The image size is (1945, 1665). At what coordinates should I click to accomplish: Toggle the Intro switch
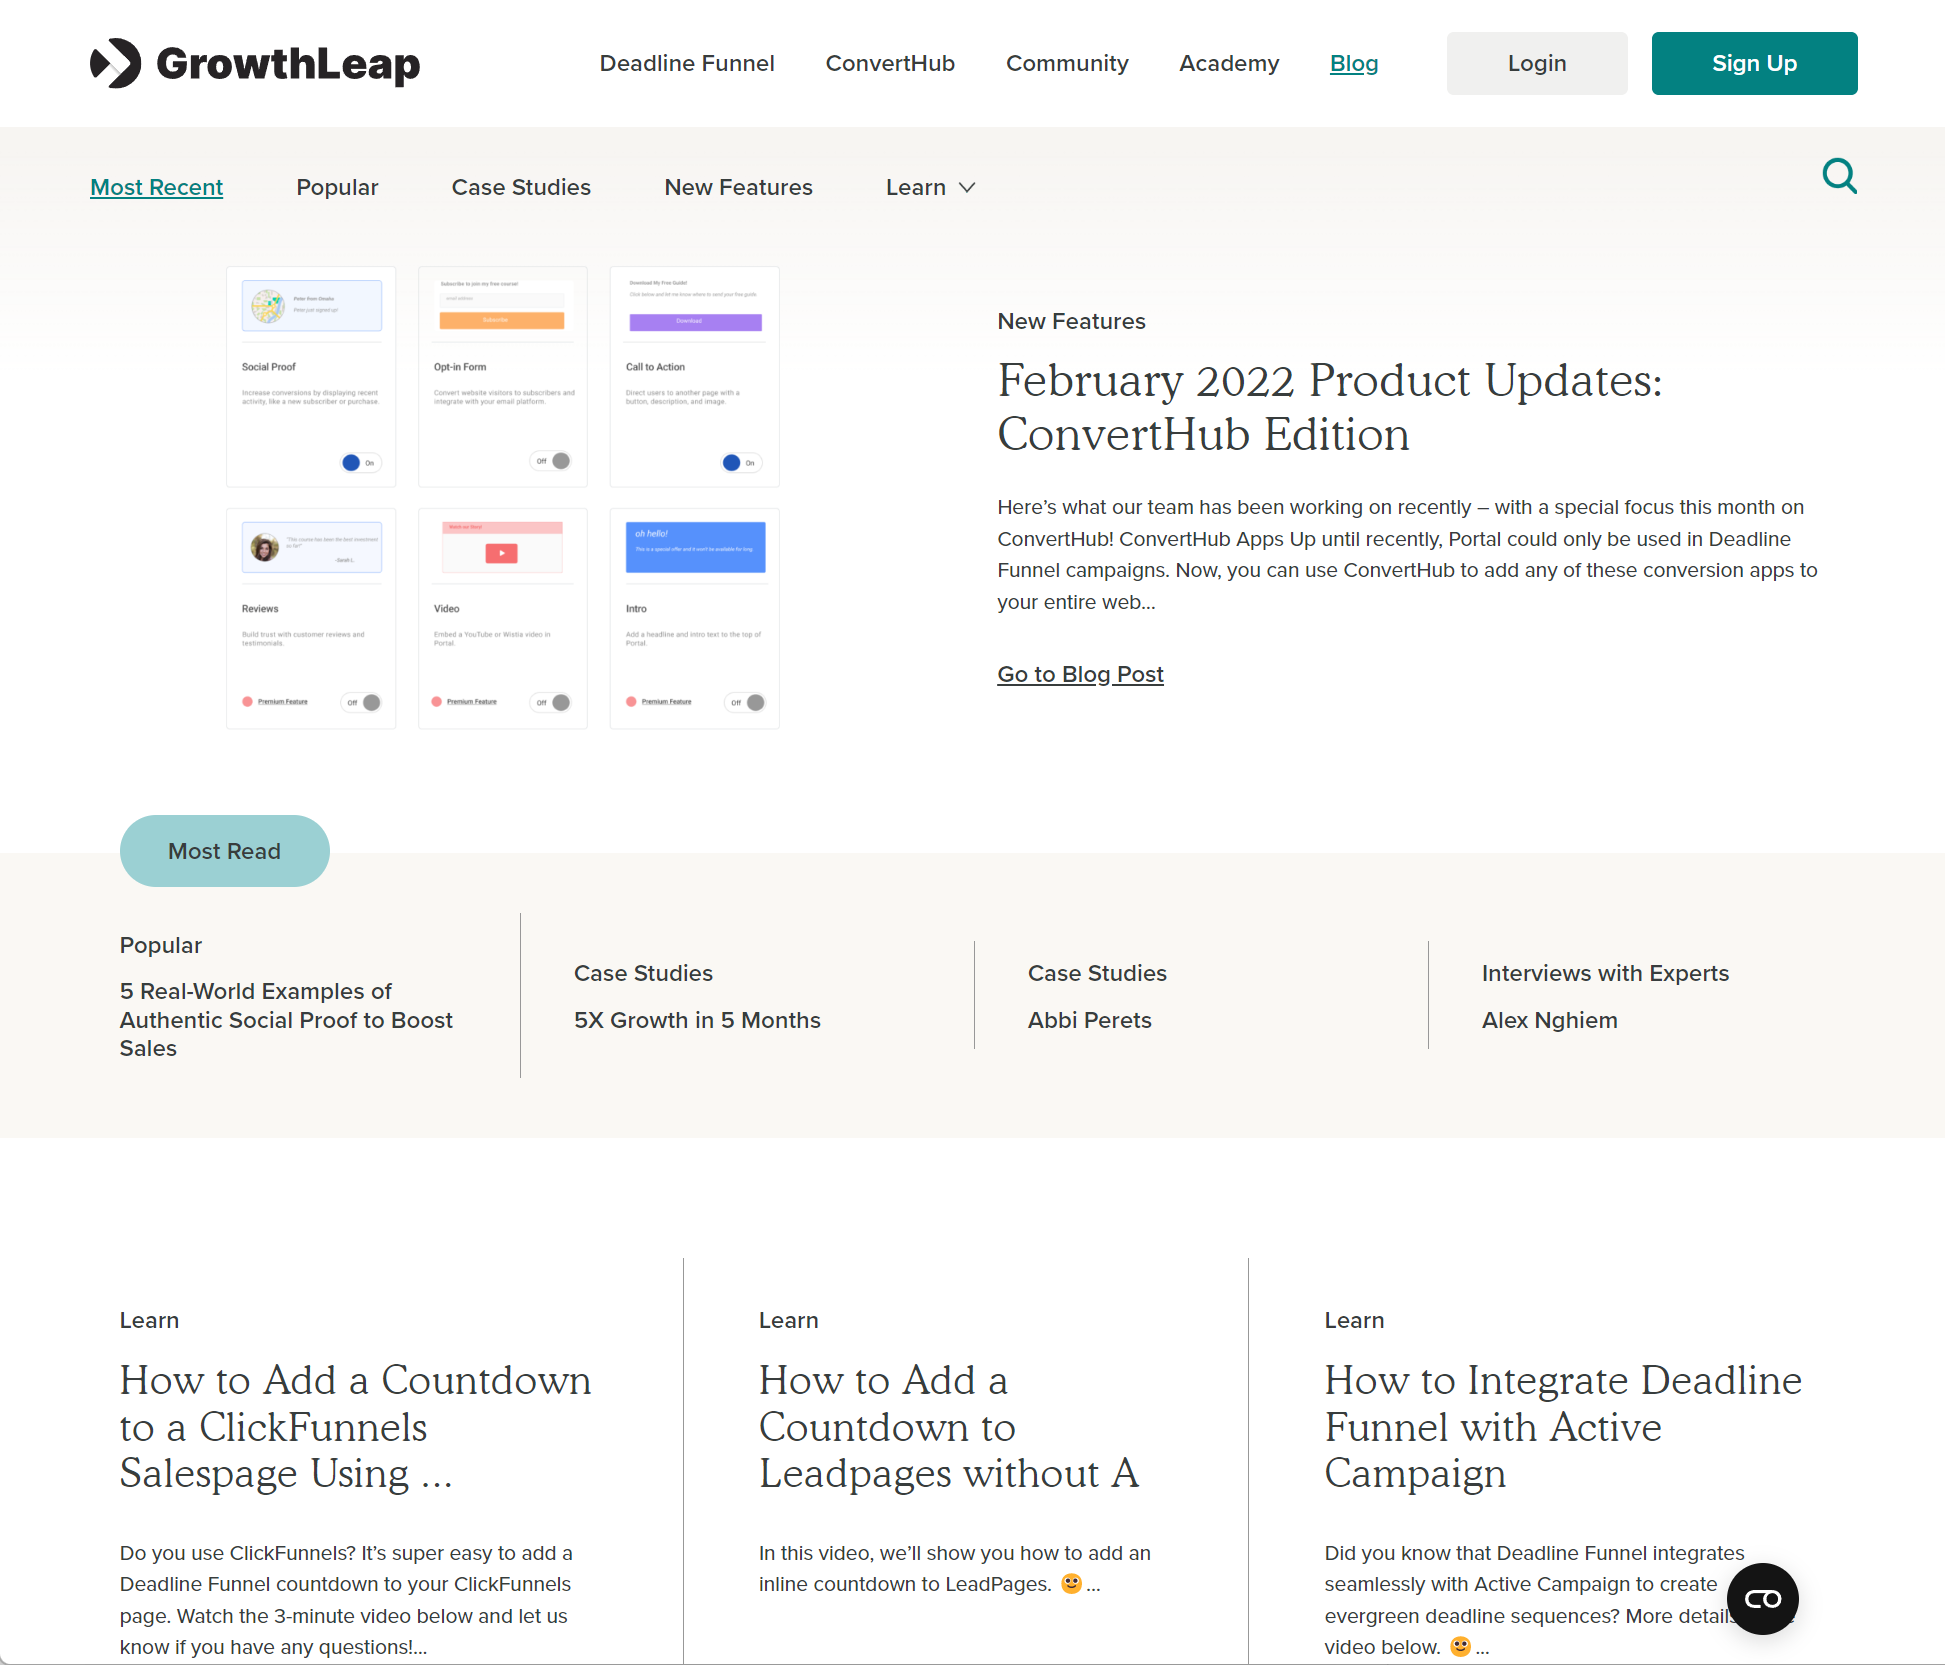coord(746,702)
